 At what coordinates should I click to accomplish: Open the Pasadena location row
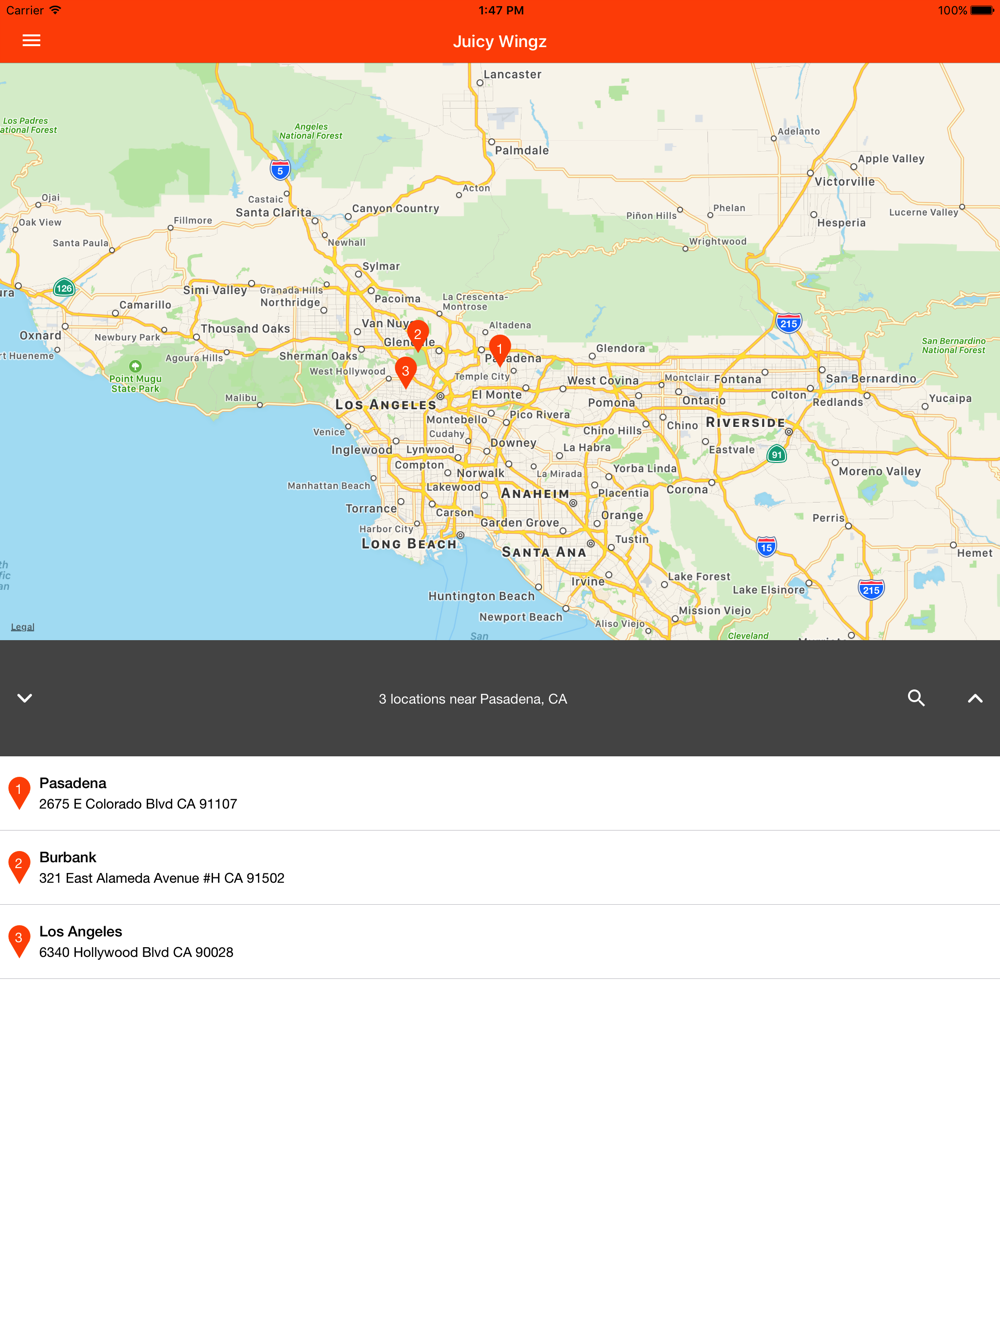[x=500, y=793]
